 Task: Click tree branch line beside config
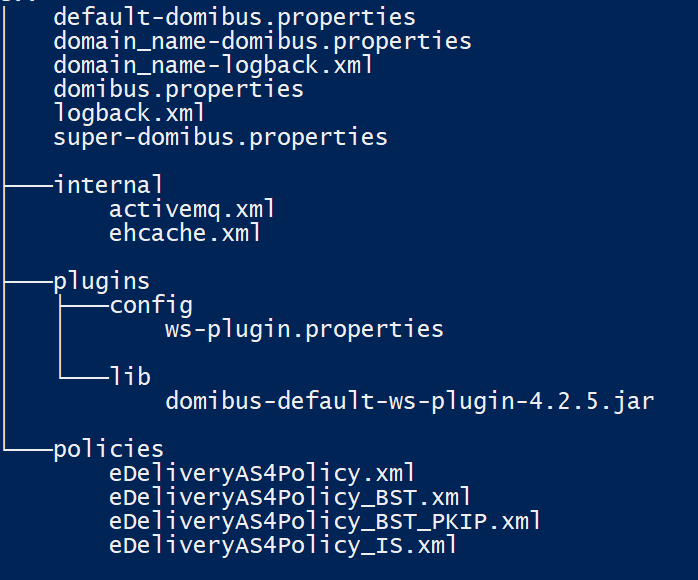coord(85,306)
